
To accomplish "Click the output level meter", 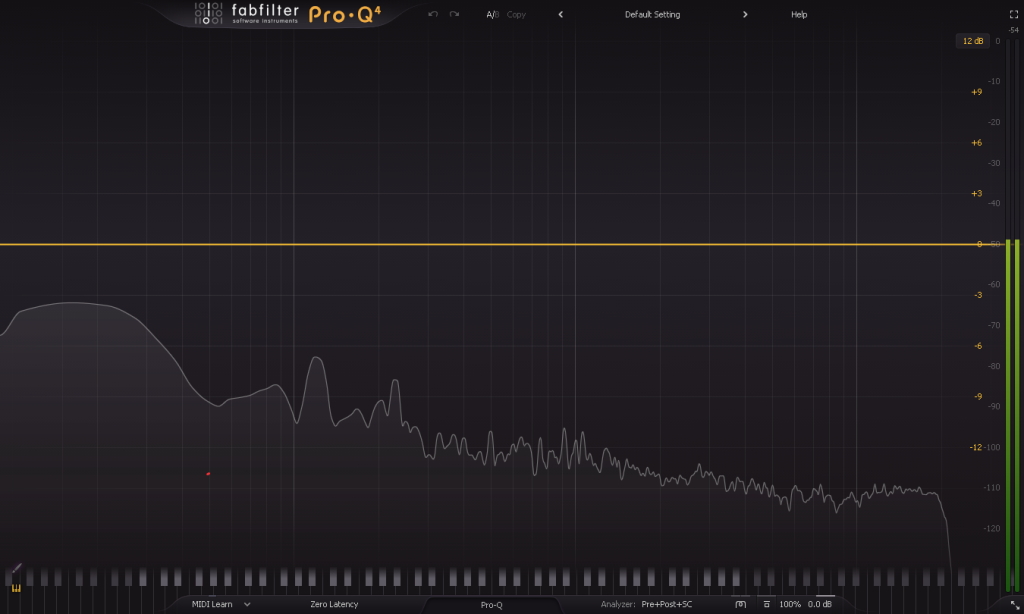I will [x=1013, y=314].
